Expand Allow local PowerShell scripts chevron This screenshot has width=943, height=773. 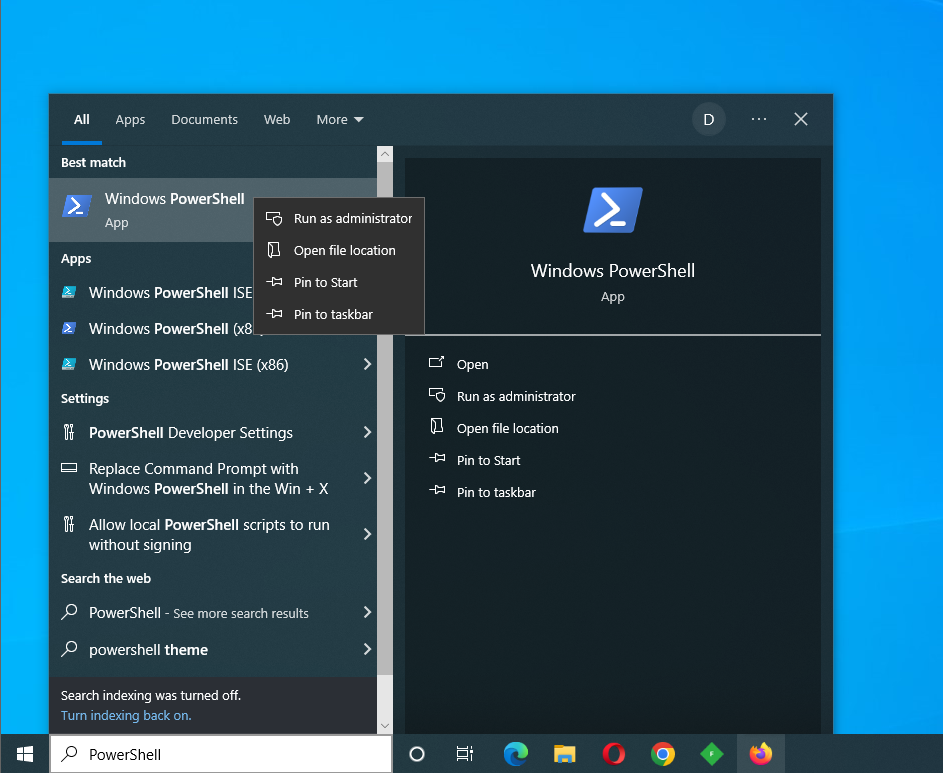(x=367, y=534)
